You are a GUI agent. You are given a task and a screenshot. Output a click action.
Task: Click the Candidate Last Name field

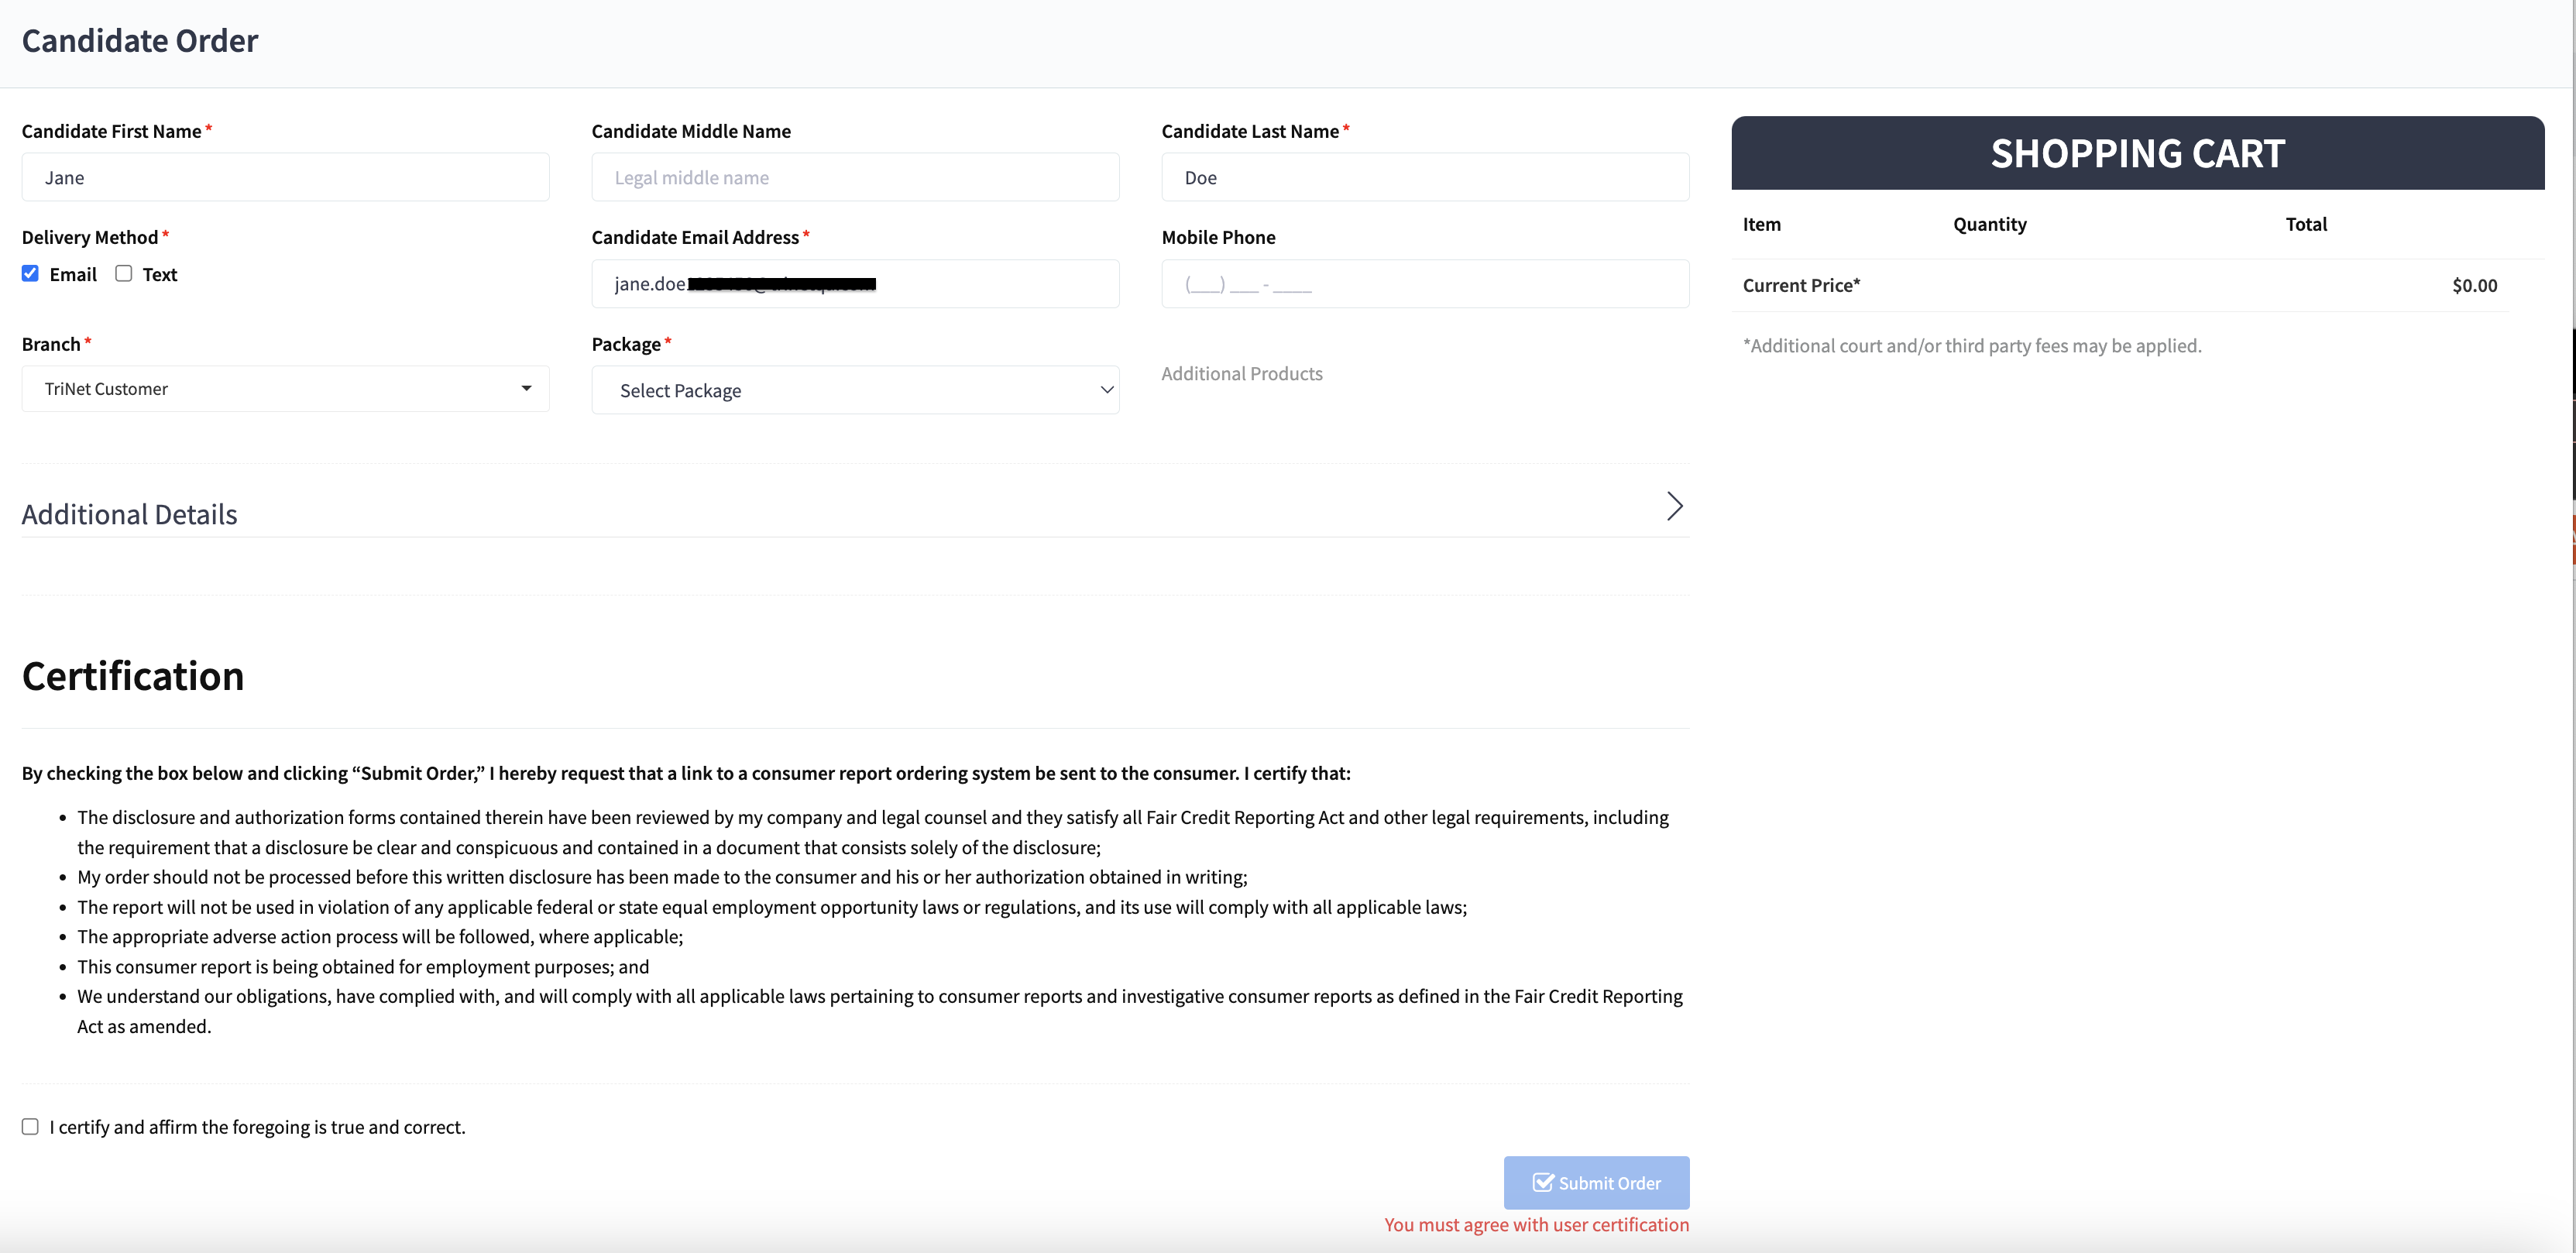[x=1425, y=178]
